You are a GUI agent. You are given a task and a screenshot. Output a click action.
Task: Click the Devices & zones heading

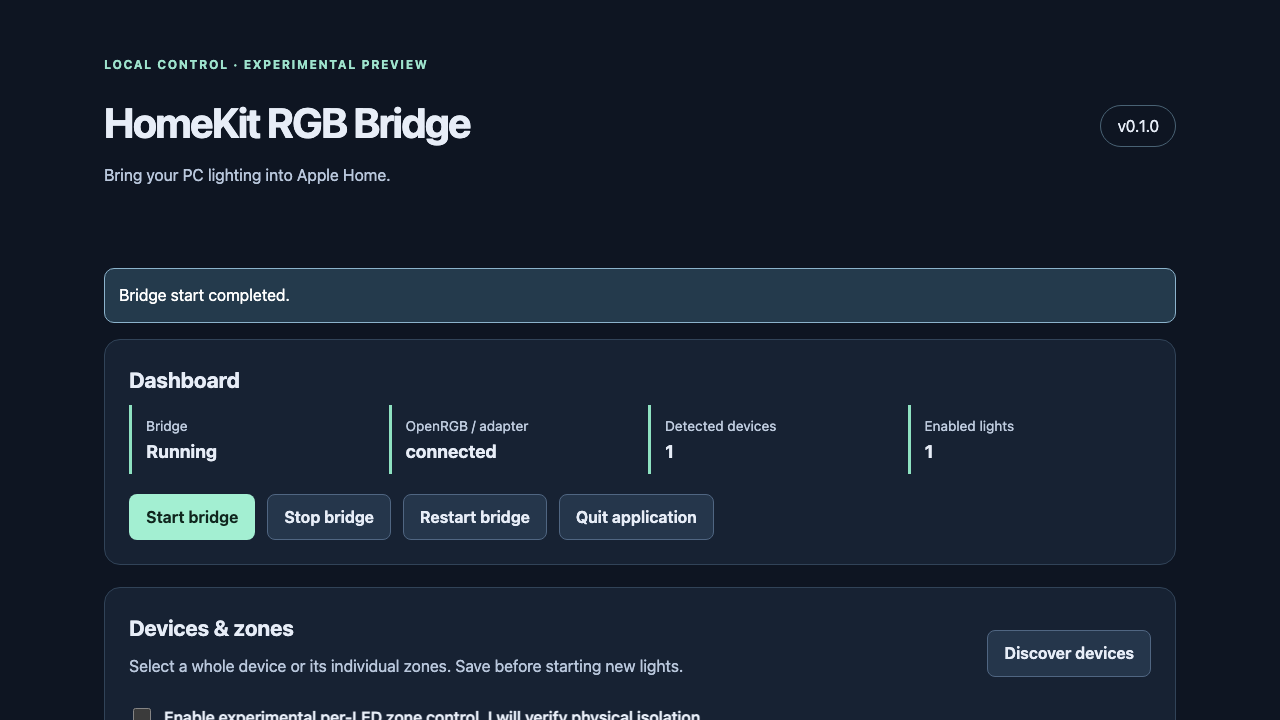(211, 628)
